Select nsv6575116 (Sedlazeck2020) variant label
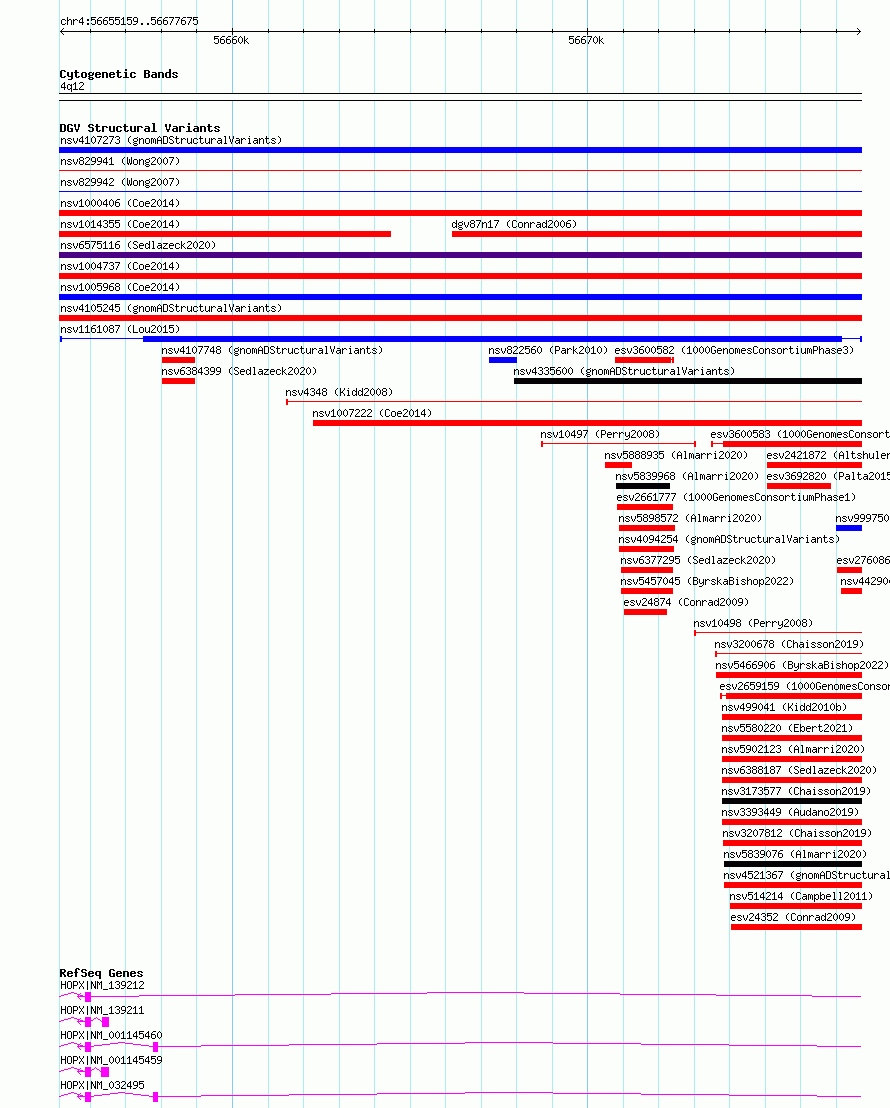 [138, 245]
